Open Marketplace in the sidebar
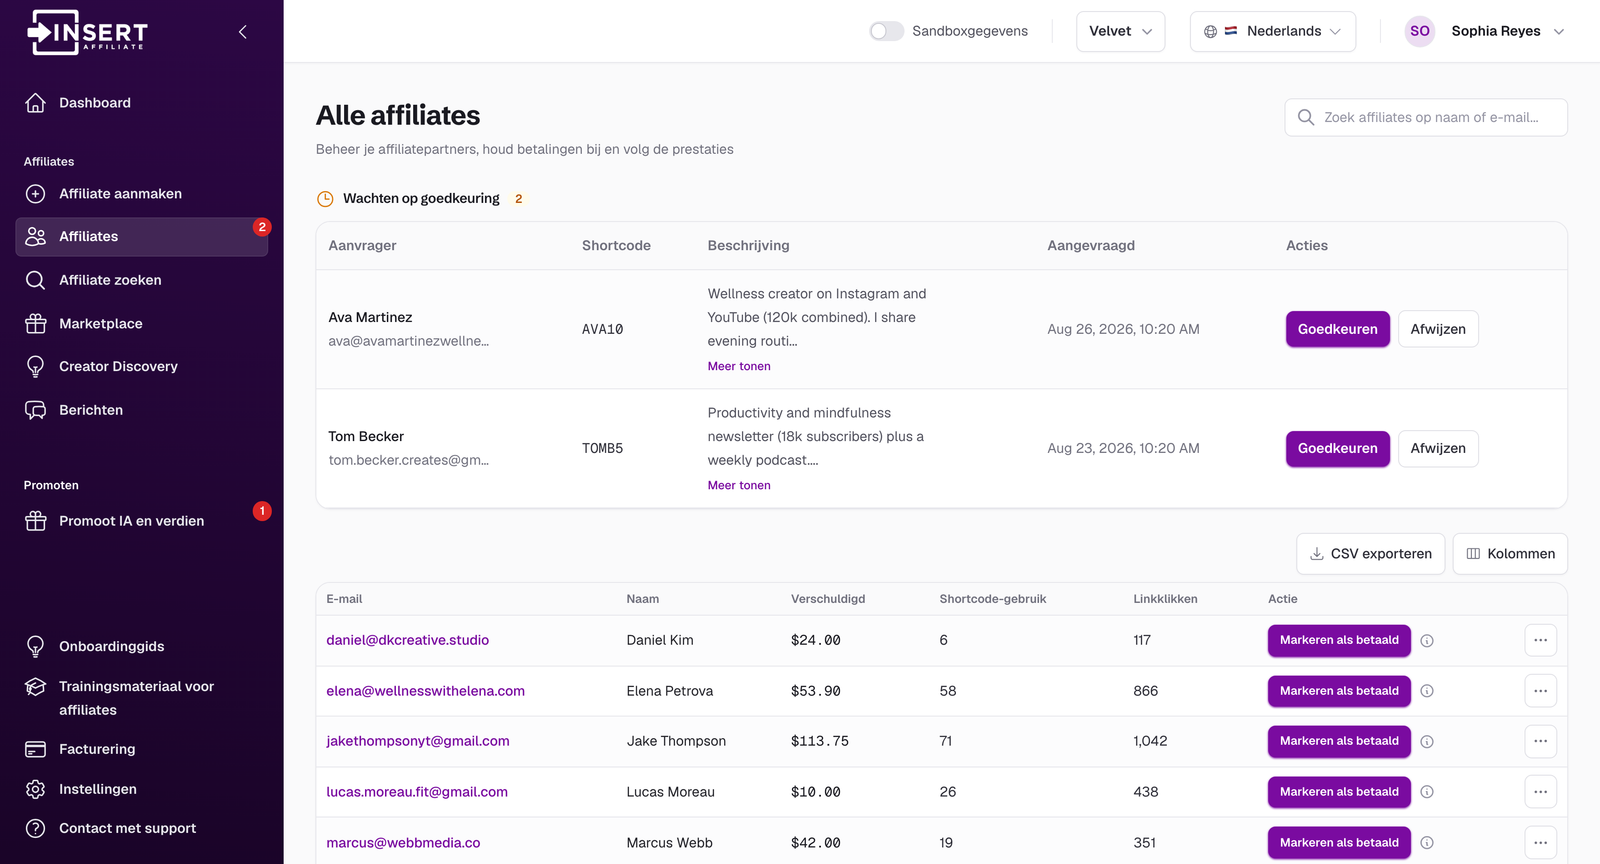Screen dimensions: 1600x864 tap(142, 324)
